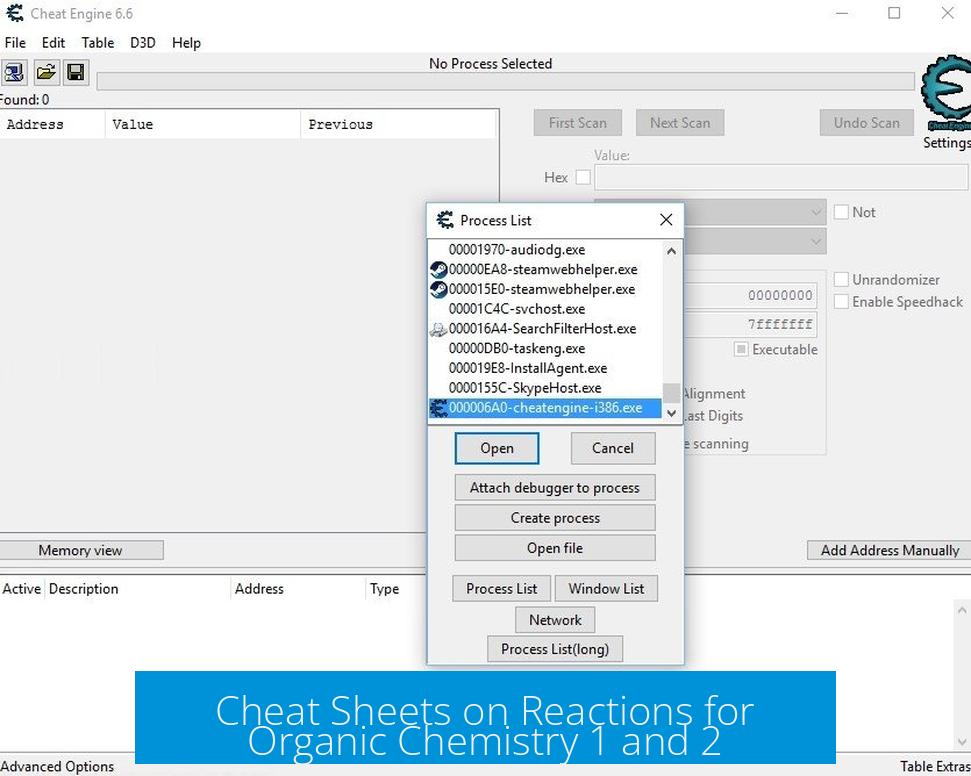
Task: Open the File menu
Action: pos(15,43)
